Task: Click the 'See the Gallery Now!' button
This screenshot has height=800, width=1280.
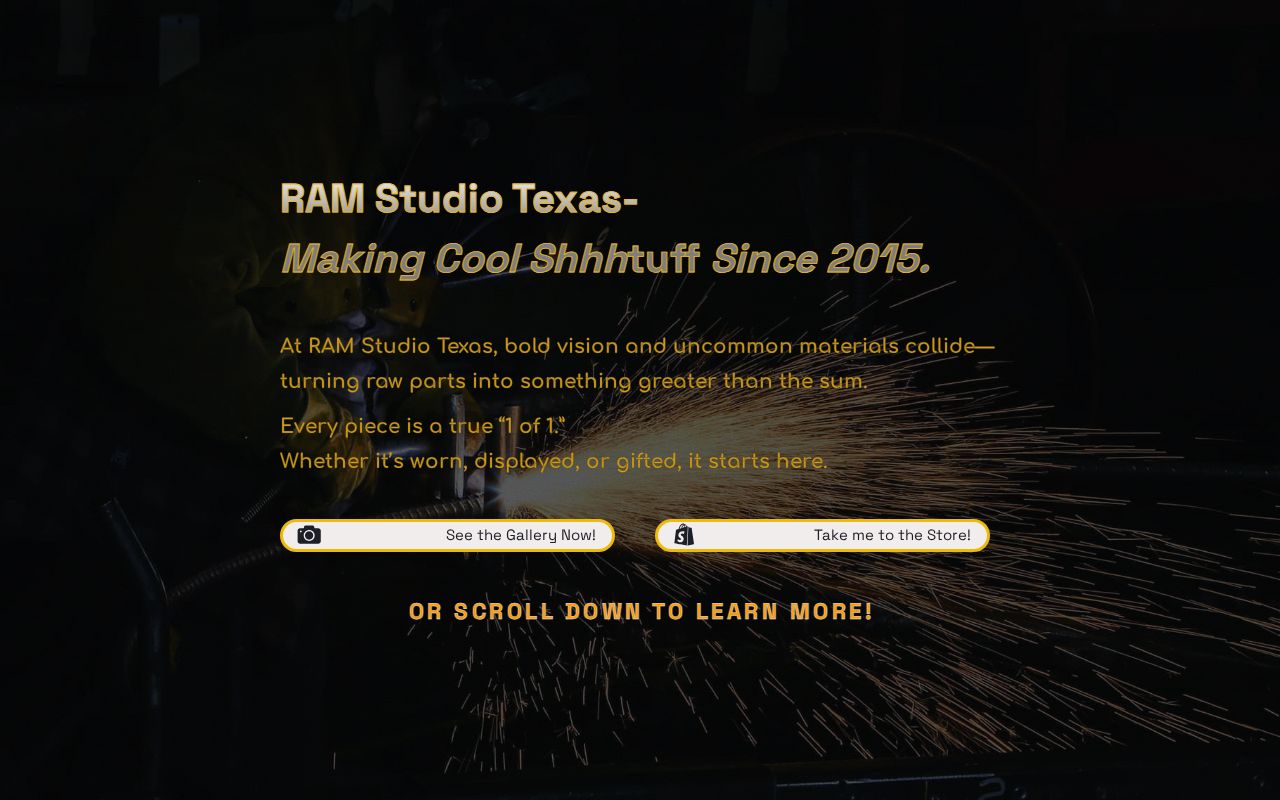Action: tap(447, 534)
